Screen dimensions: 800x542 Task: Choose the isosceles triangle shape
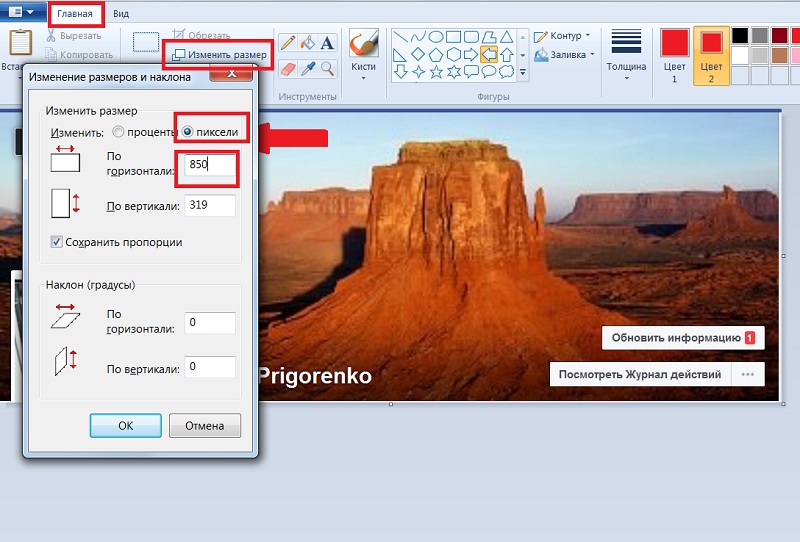507,37
